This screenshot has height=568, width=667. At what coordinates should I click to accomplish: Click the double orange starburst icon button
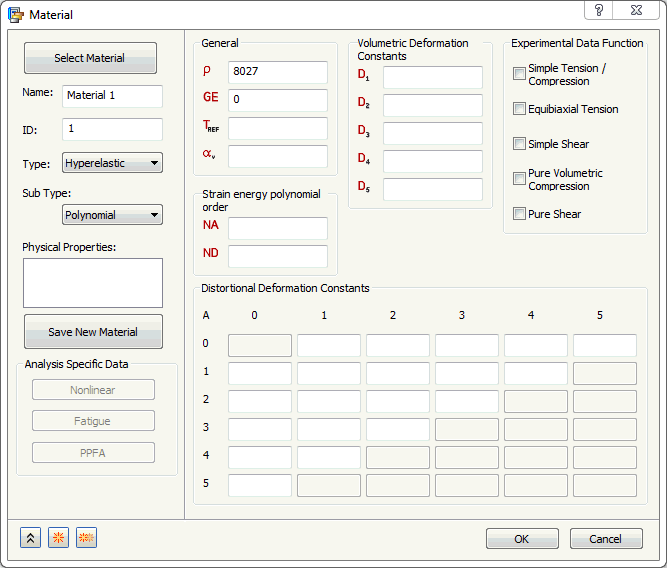pyautogui.click(x=87, y=538)
